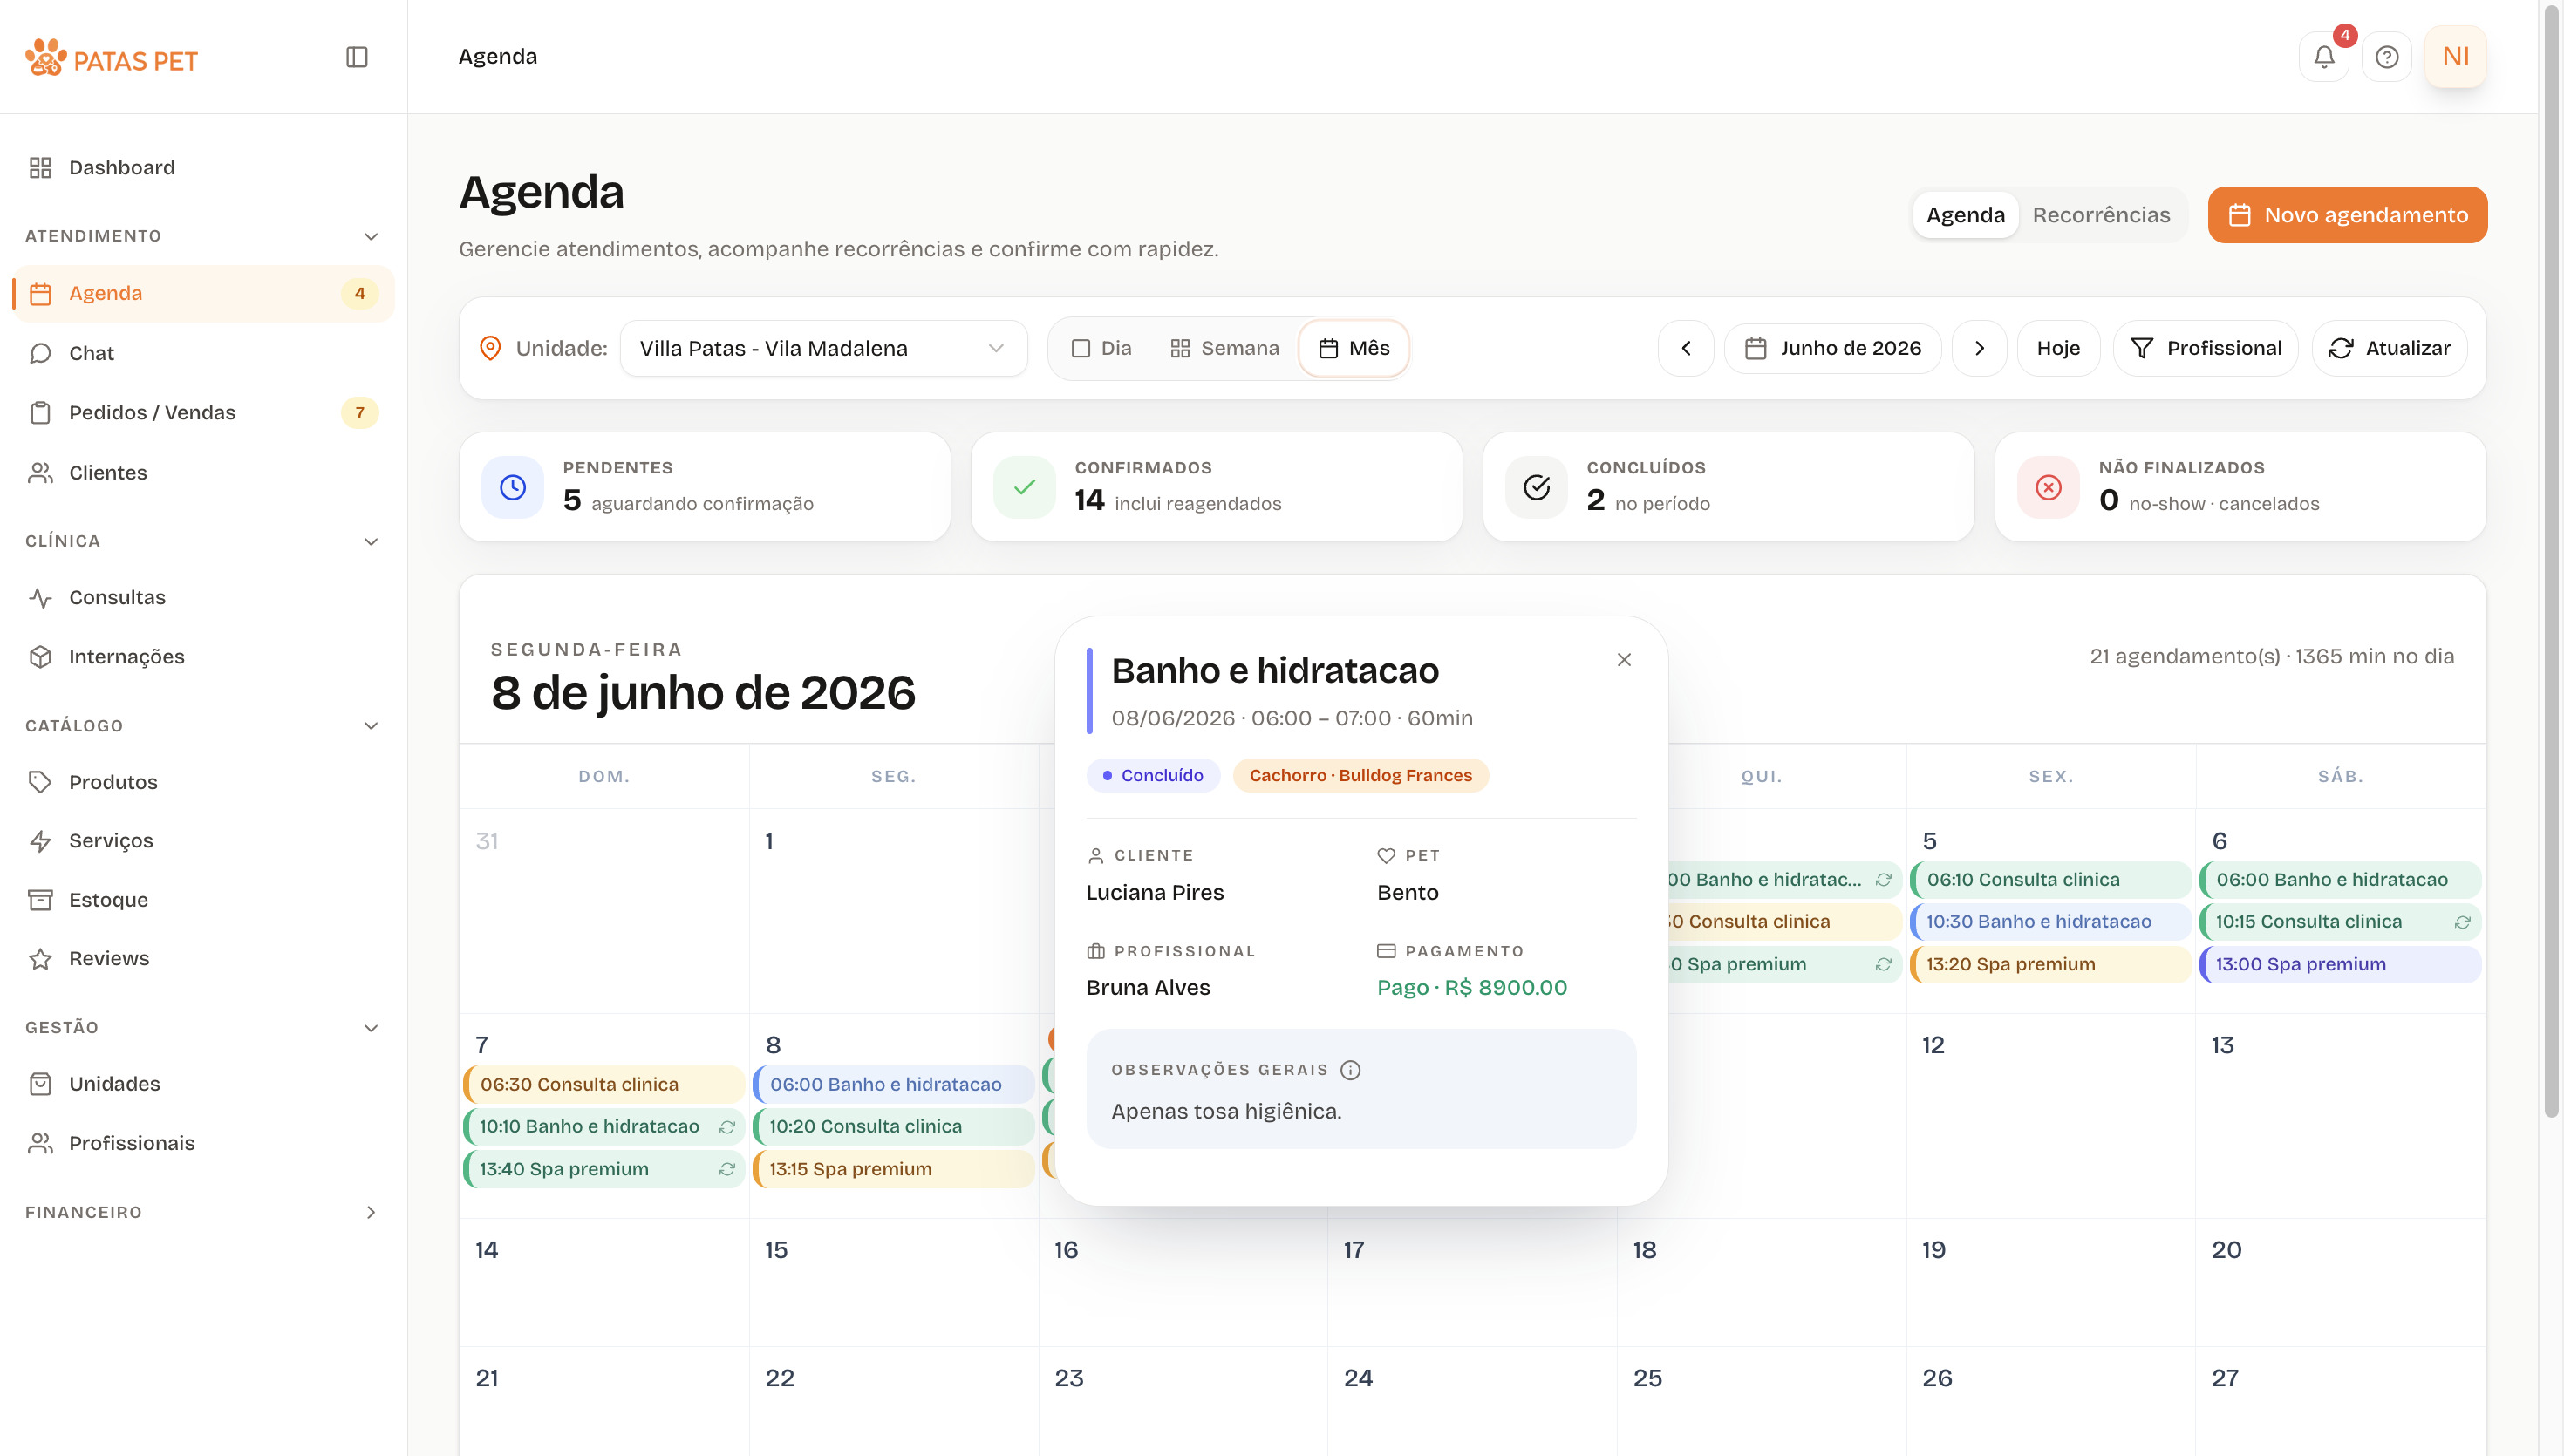Screen dimensions: 2564x1456
Task: Click the observações gerais info icon
Action: pyautogui.click(x=1350, y=1070)
